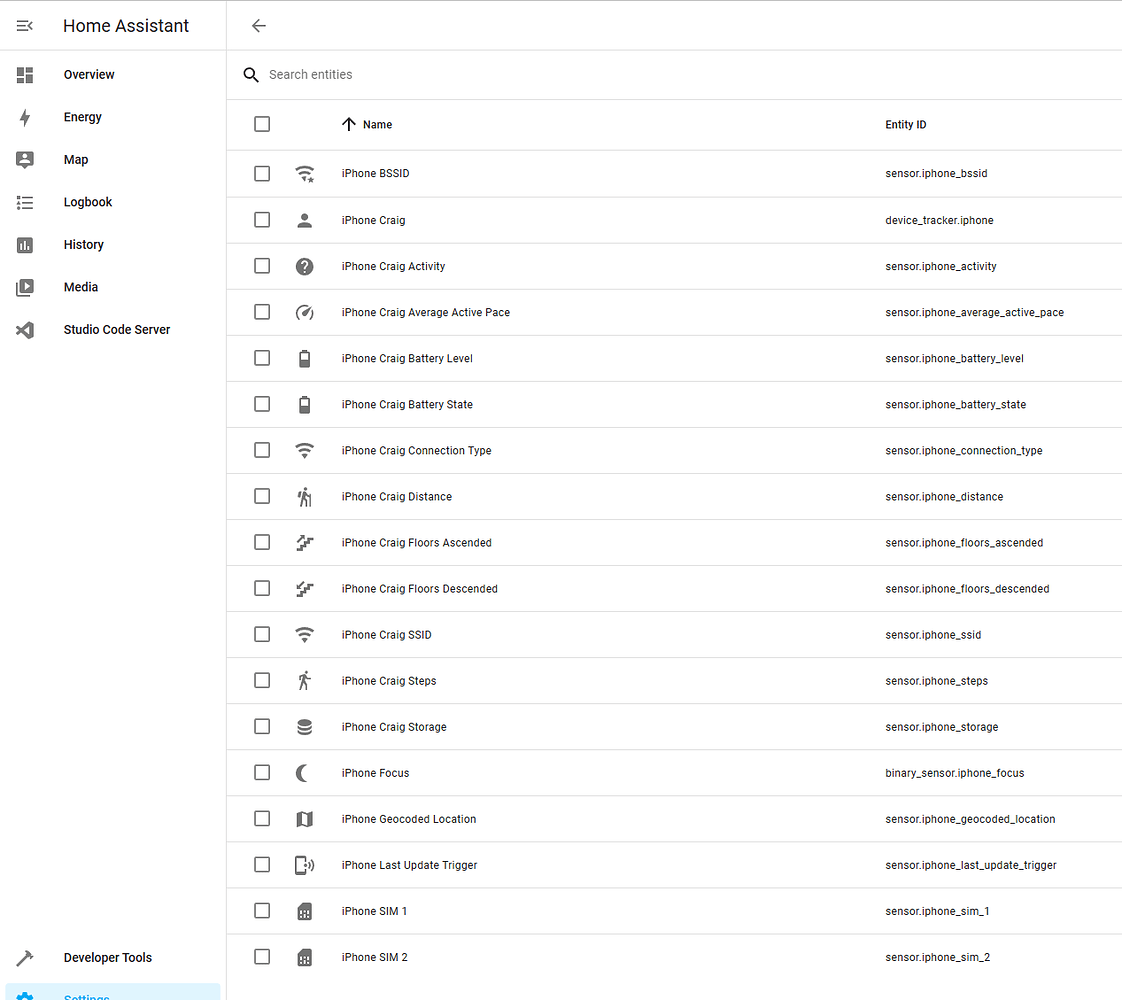This screenshot has width=1122, height=1000.
Task: Open Developer Tools hammer icon
Action: tap(24, 957)
